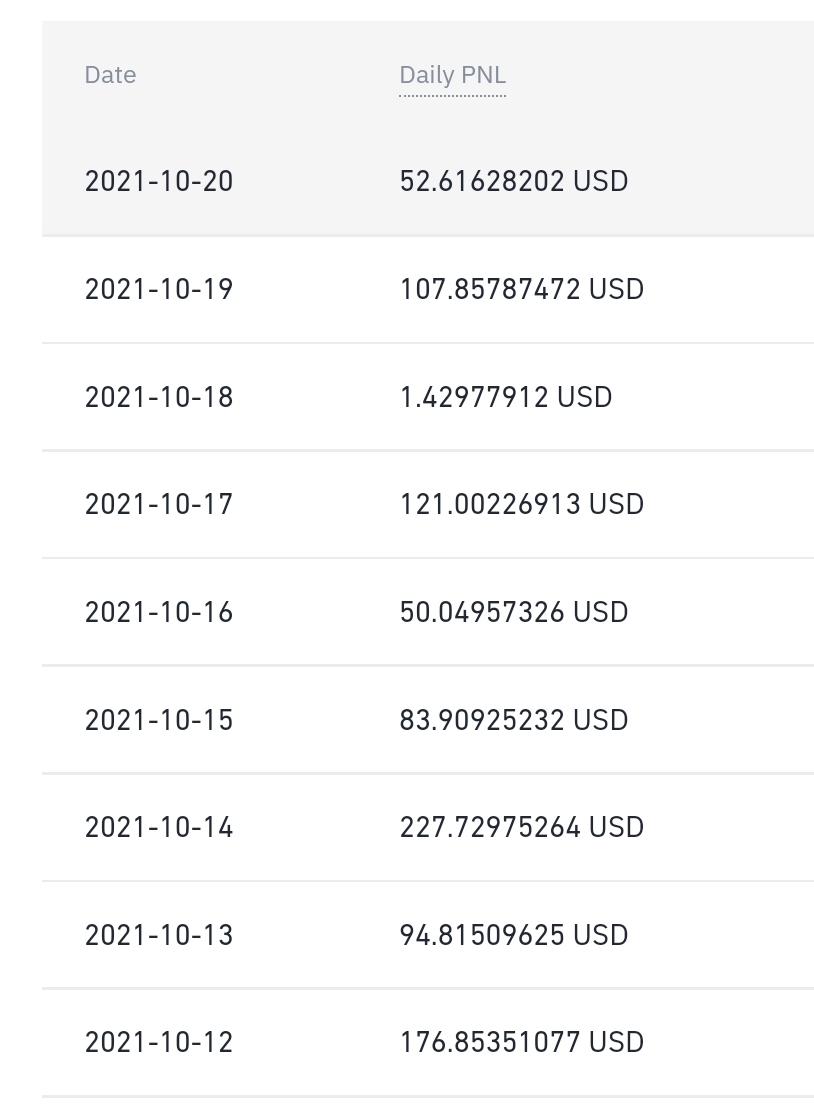
Task: Click the 2021-10-13 date cell
Action: click(159, 935)
